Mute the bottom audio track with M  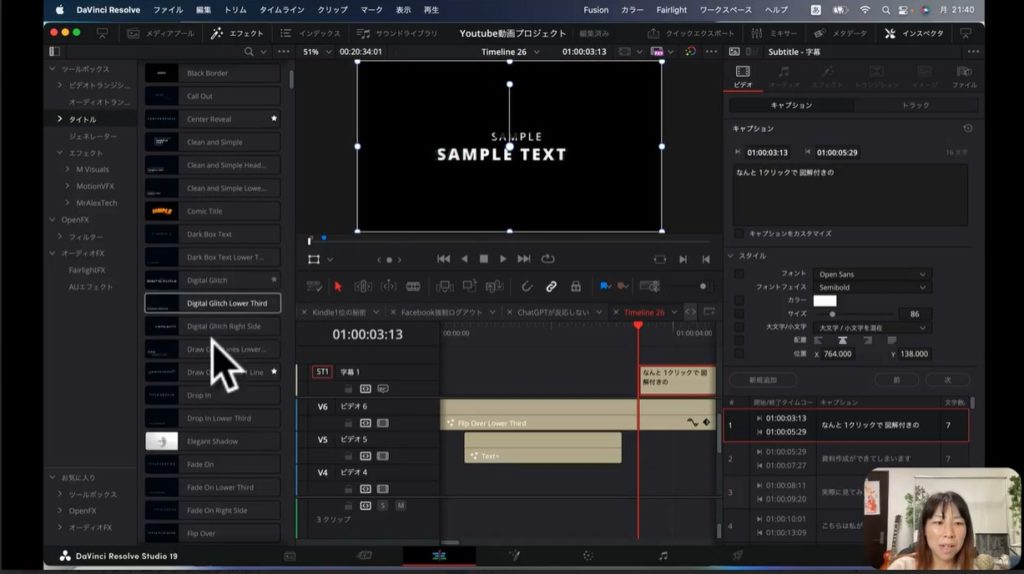pyautogui.click(x=400, y=506)
